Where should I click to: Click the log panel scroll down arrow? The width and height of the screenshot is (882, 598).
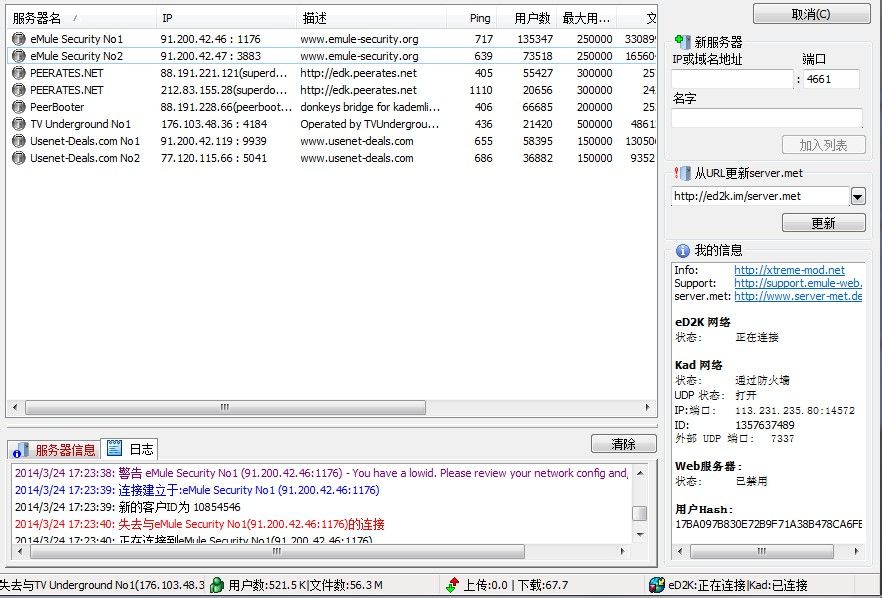click(x=640, y=534)
